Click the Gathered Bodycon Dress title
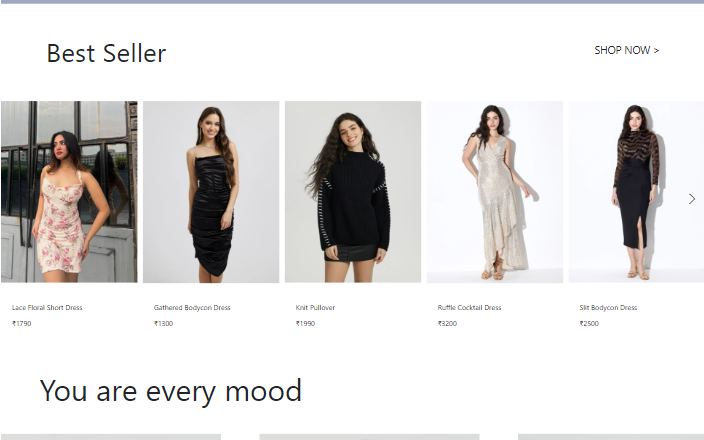The width and height of the screenshot is (704, 440). [192, 308]
